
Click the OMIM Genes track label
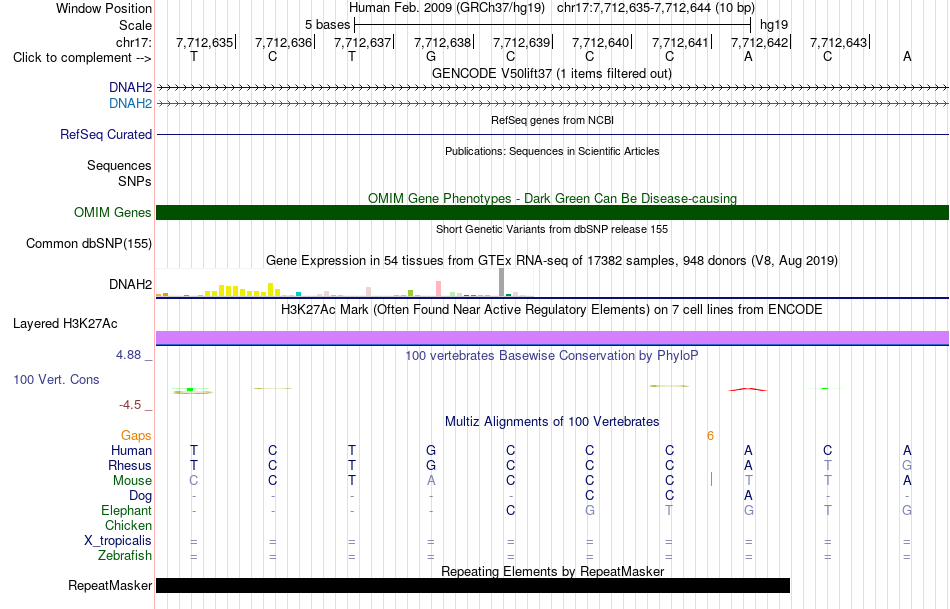(113, 213)
